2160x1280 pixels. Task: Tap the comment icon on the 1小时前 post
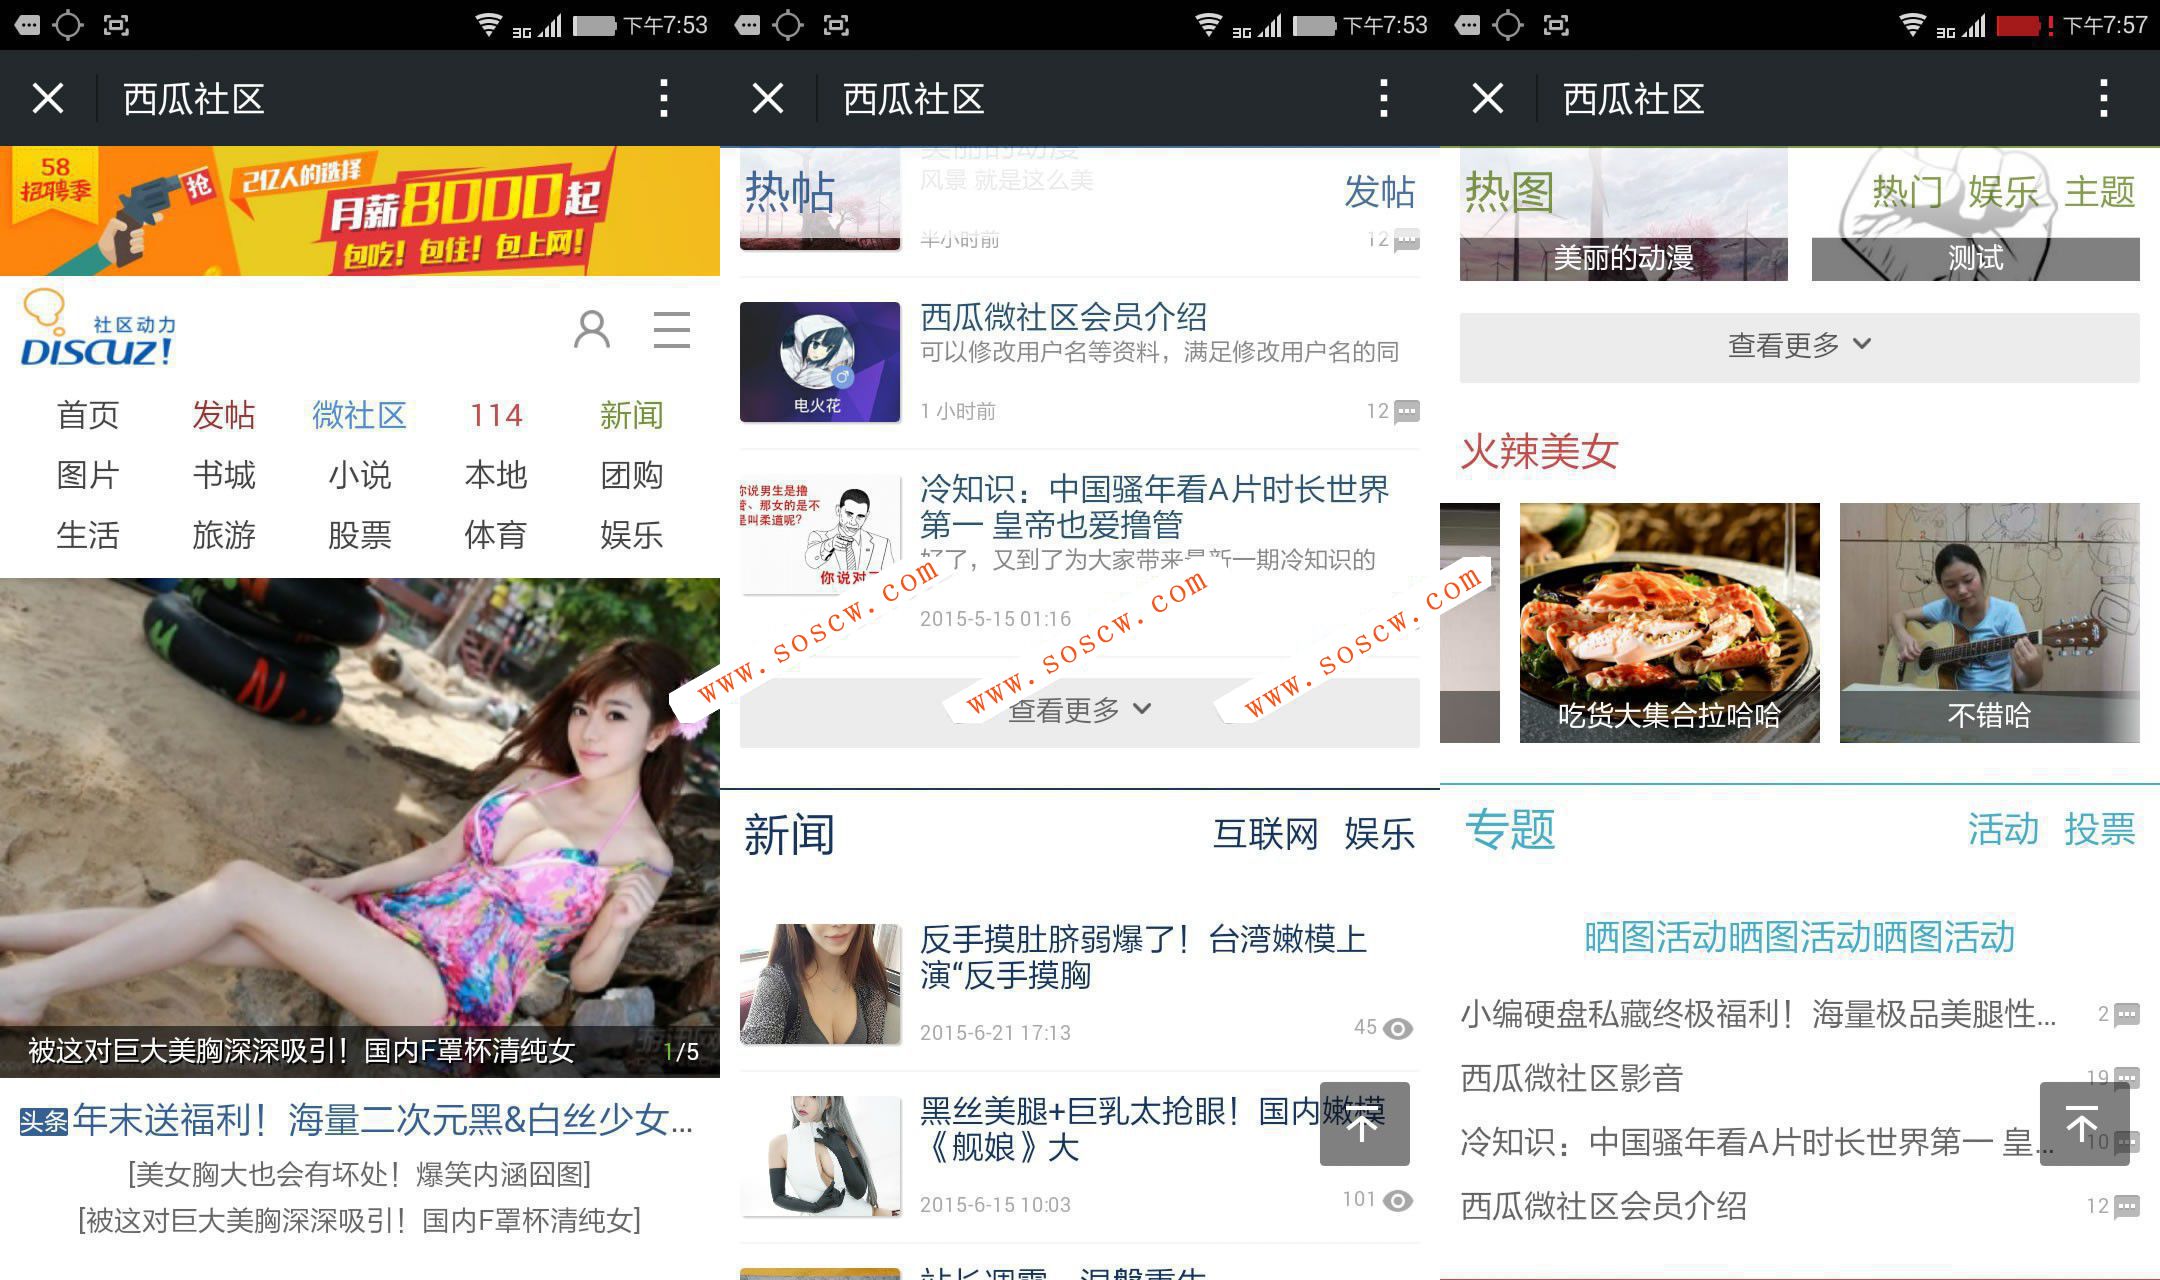coord(1406,411)
